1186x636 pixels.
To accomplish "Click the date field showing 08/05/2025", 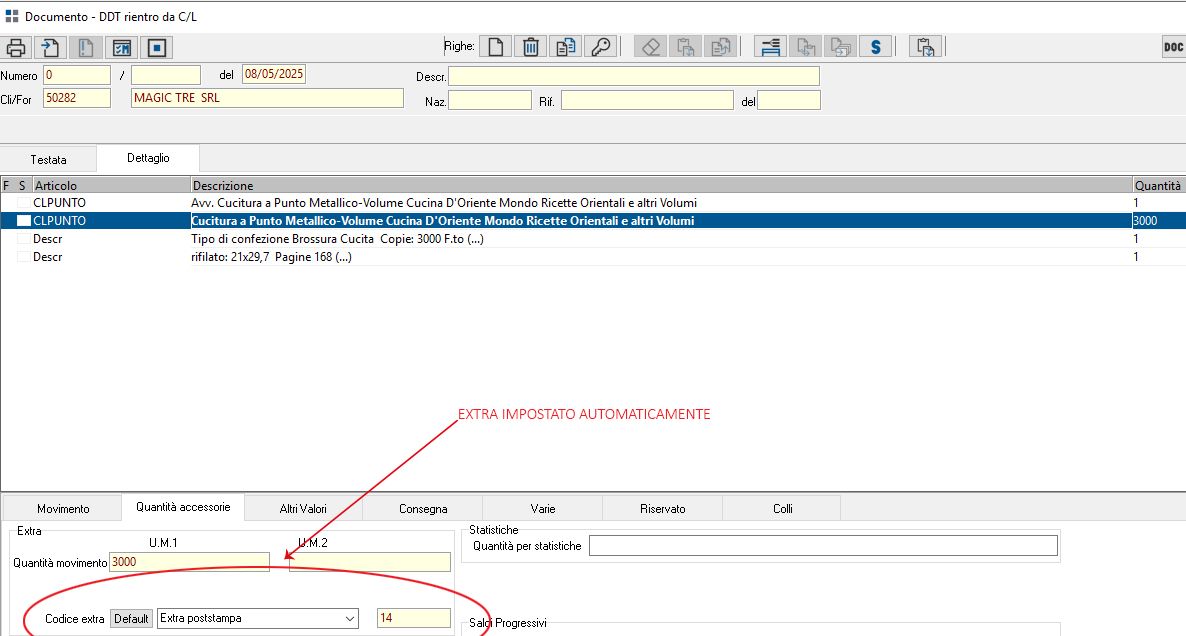I will coord(274,74).
